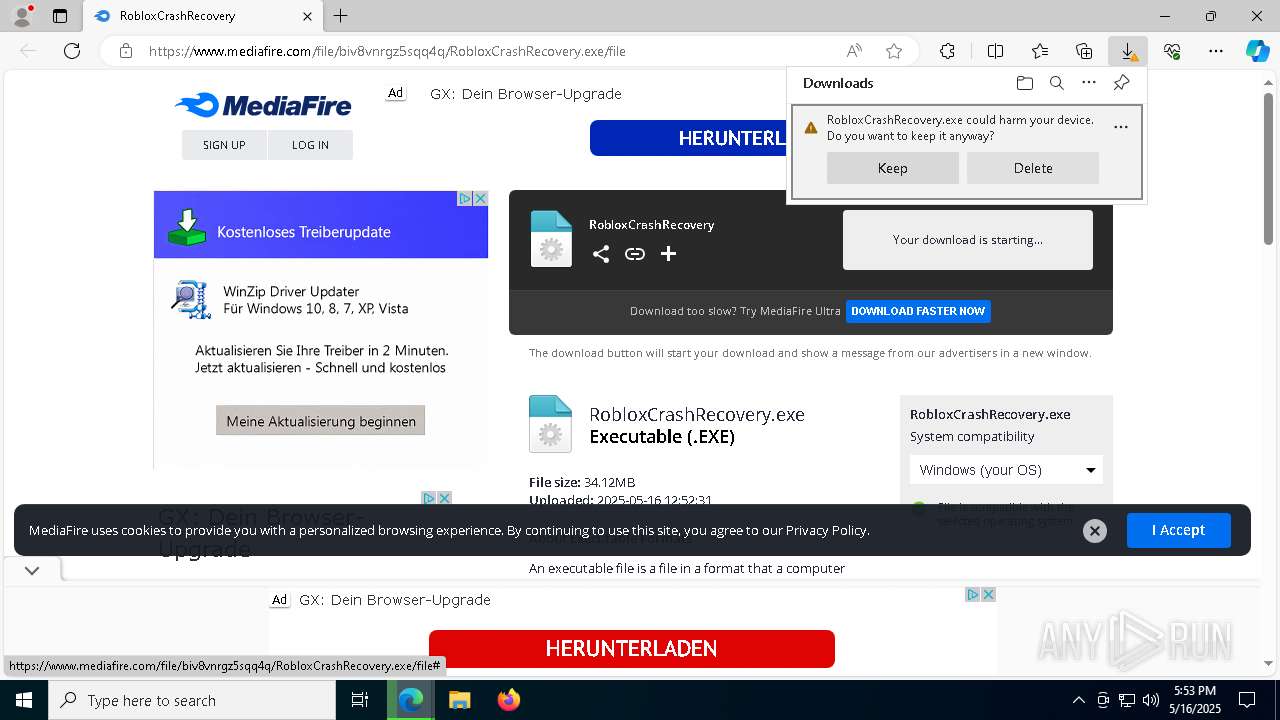This screenshot has height=720, width=1280.
Task: Open AdChoices icon on Treiberupdate ad
Action: tap(465, 198)
